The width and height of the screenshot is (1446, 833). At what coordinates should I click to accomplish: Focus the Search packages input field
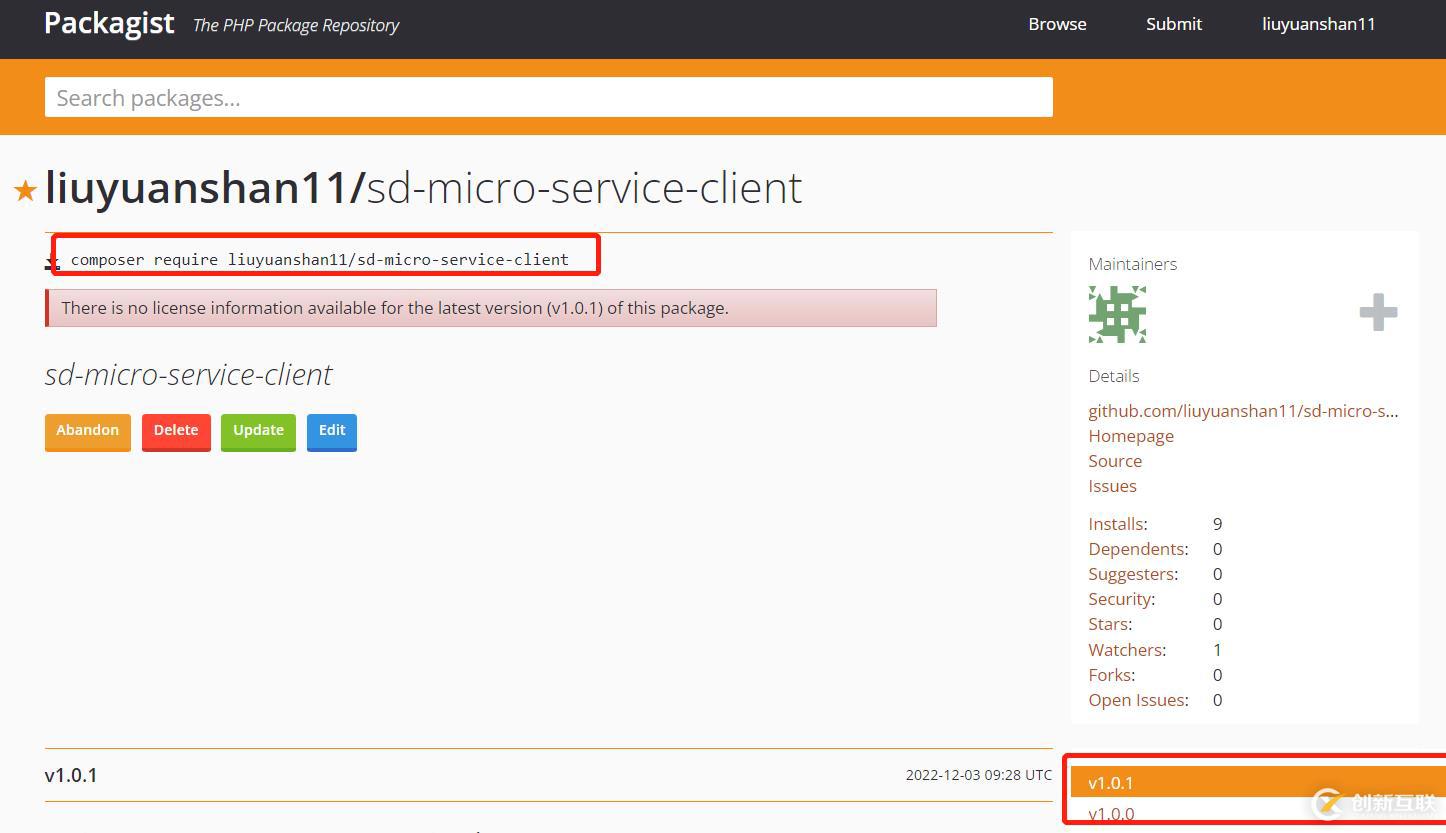(x=549, y=97)
